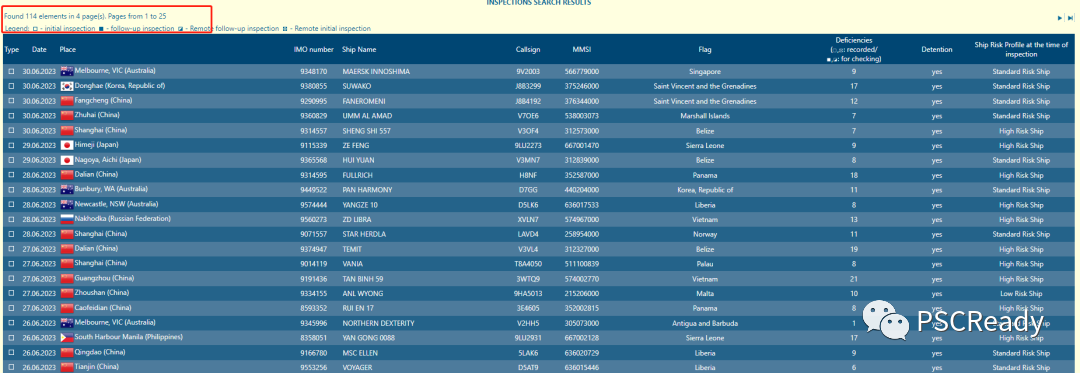Go to the next results page arrow
Image resolution: width=1080 pixels, height=373 pixels.
point(1060,18)
